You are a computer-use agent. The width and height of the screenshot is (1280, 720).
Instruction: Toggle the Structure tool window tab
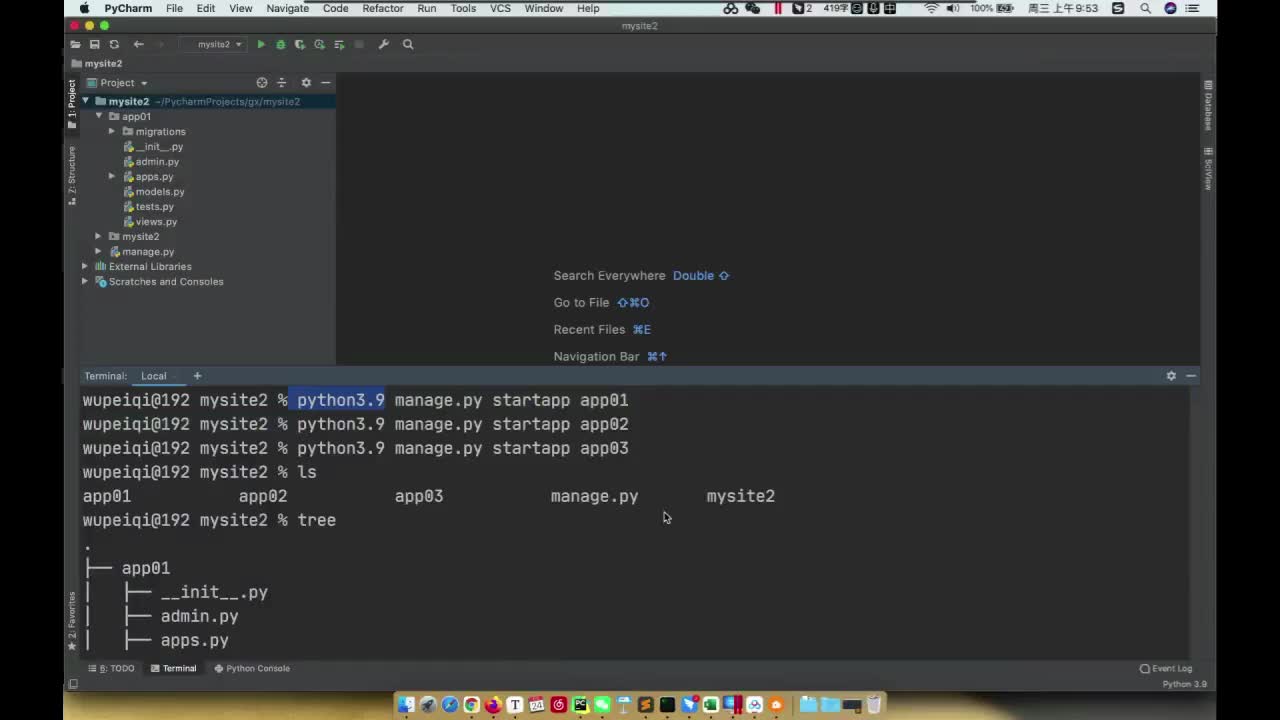pyautogui.click(x=72, y=175)
